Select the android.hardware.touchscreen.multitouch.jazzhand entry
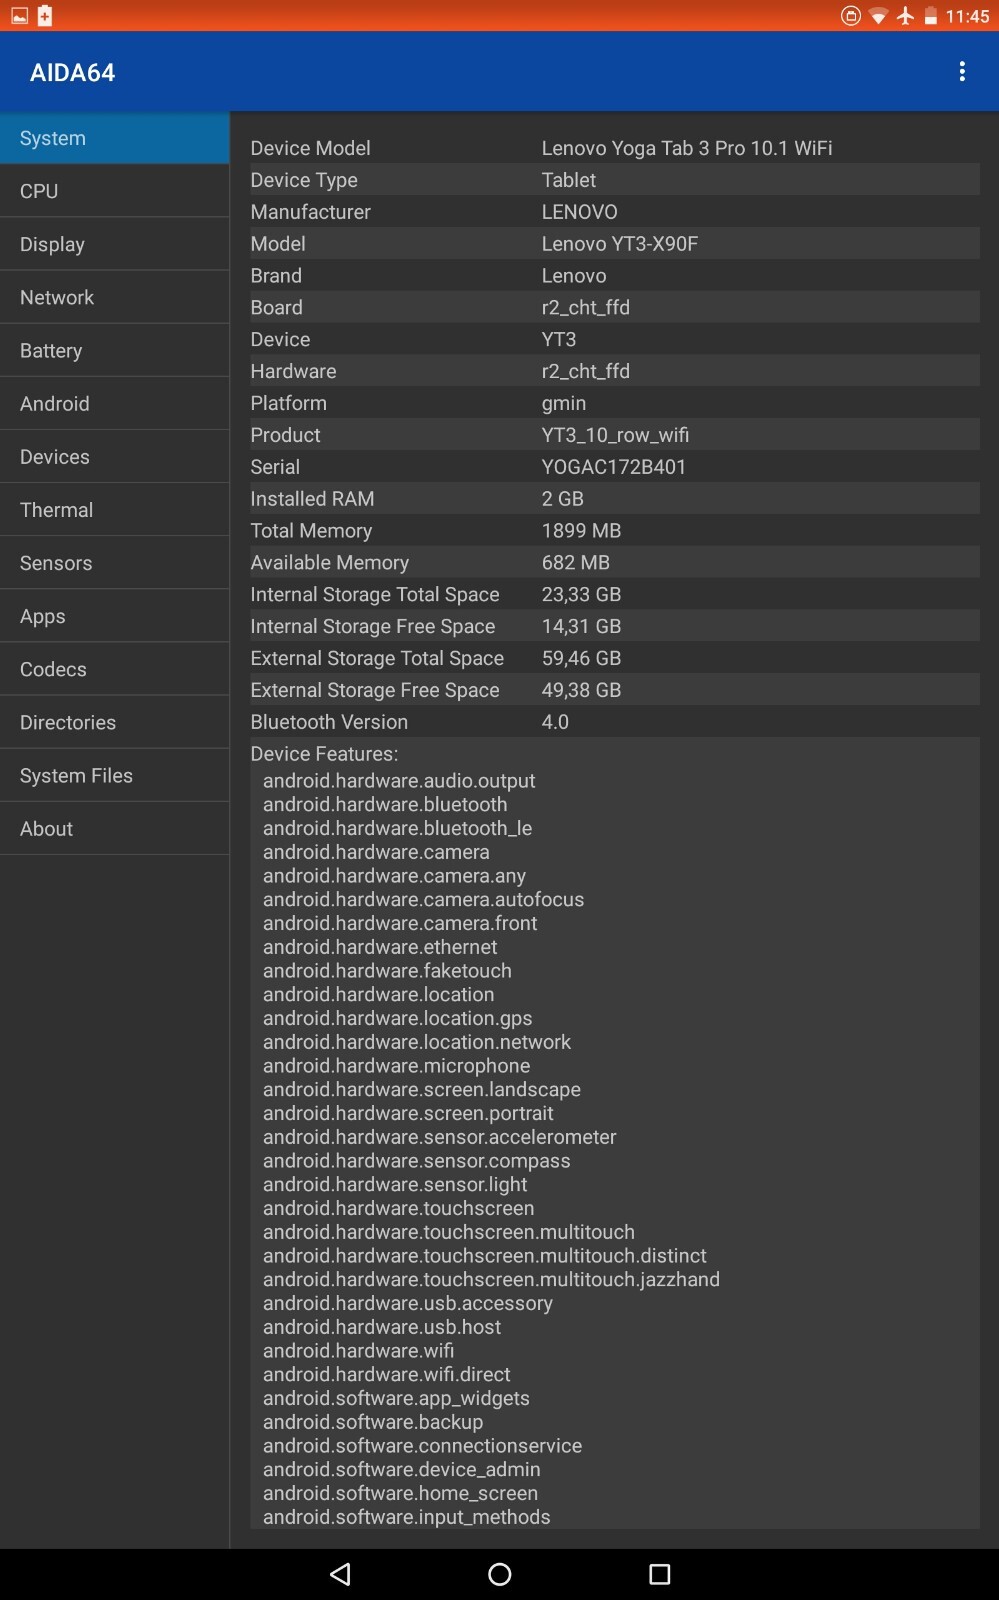Image resolution: width=999 pixels, height=1600 pixels. [x=491, y=1280]
